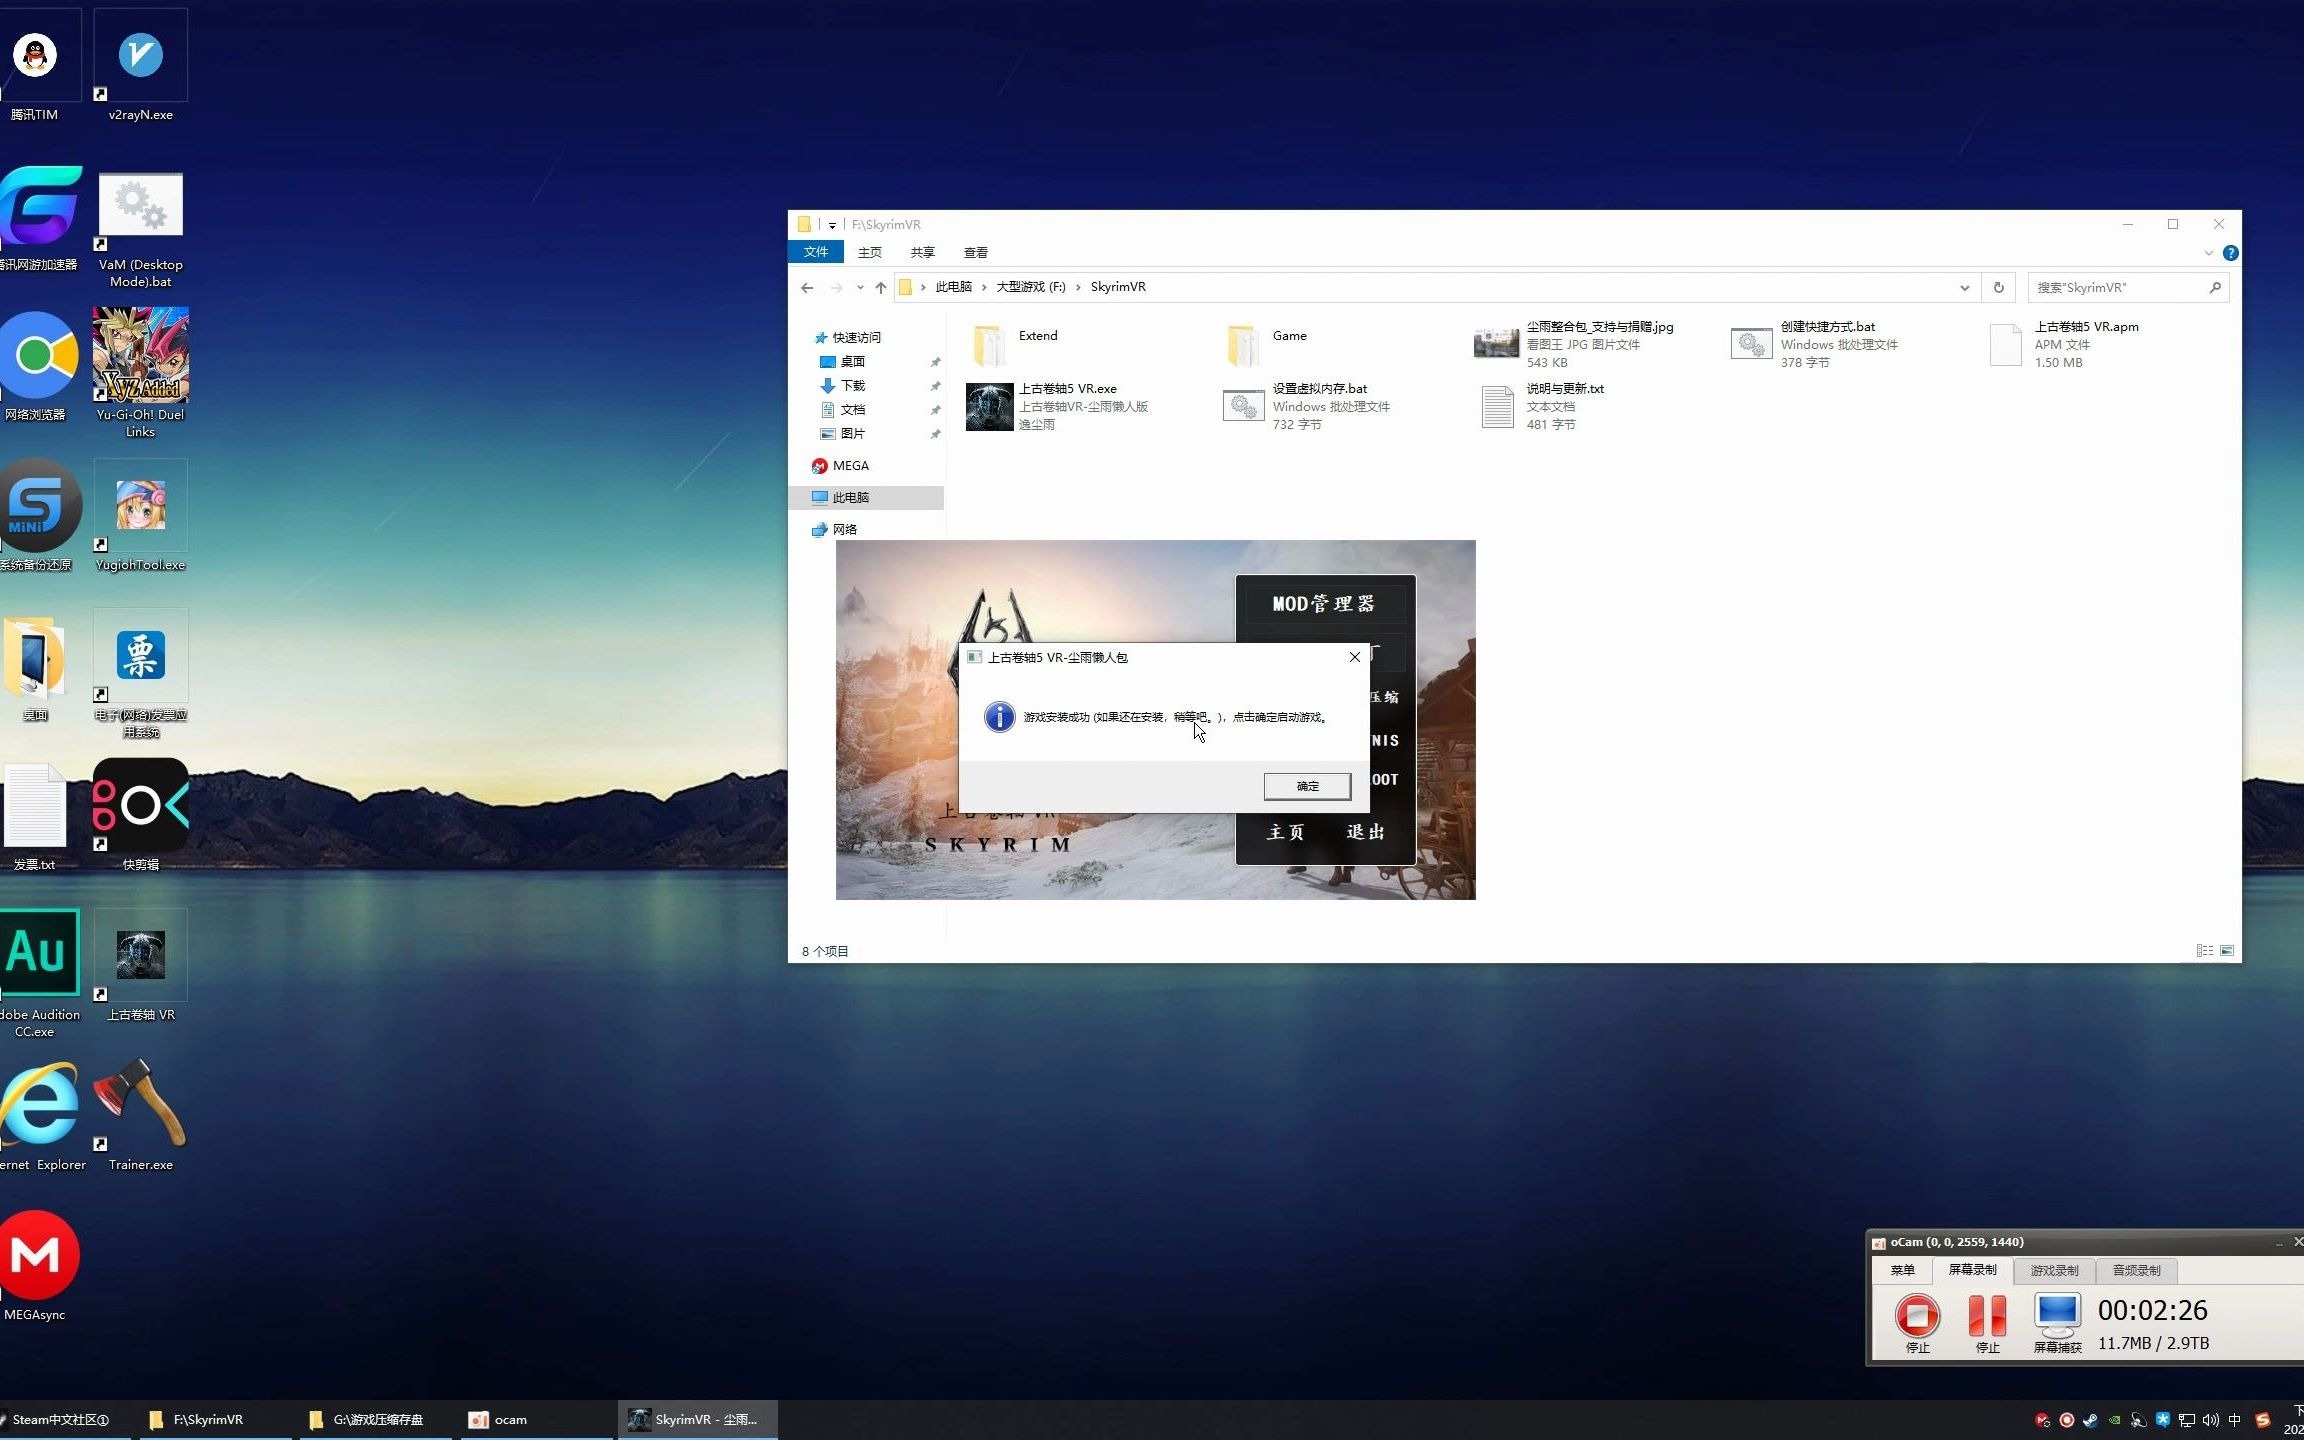Open the MEGAsync desktop icon

(x=36, y=1265)
